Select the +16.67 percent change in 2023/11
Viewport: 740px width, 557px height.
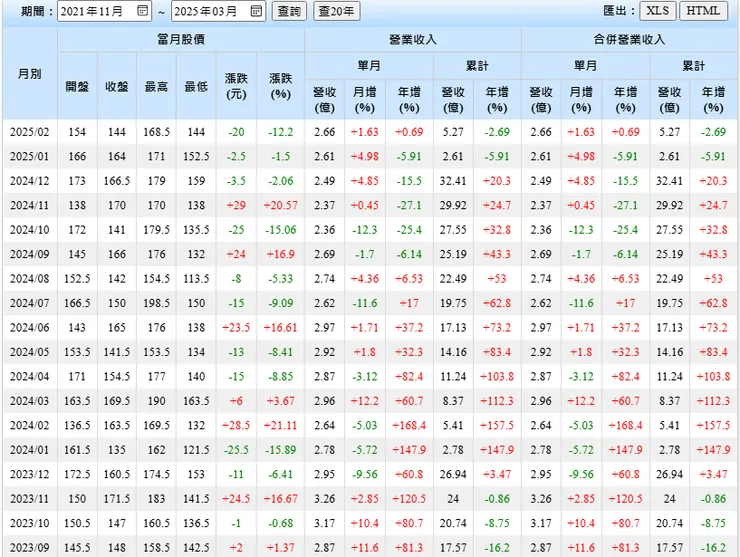[281, 499]
